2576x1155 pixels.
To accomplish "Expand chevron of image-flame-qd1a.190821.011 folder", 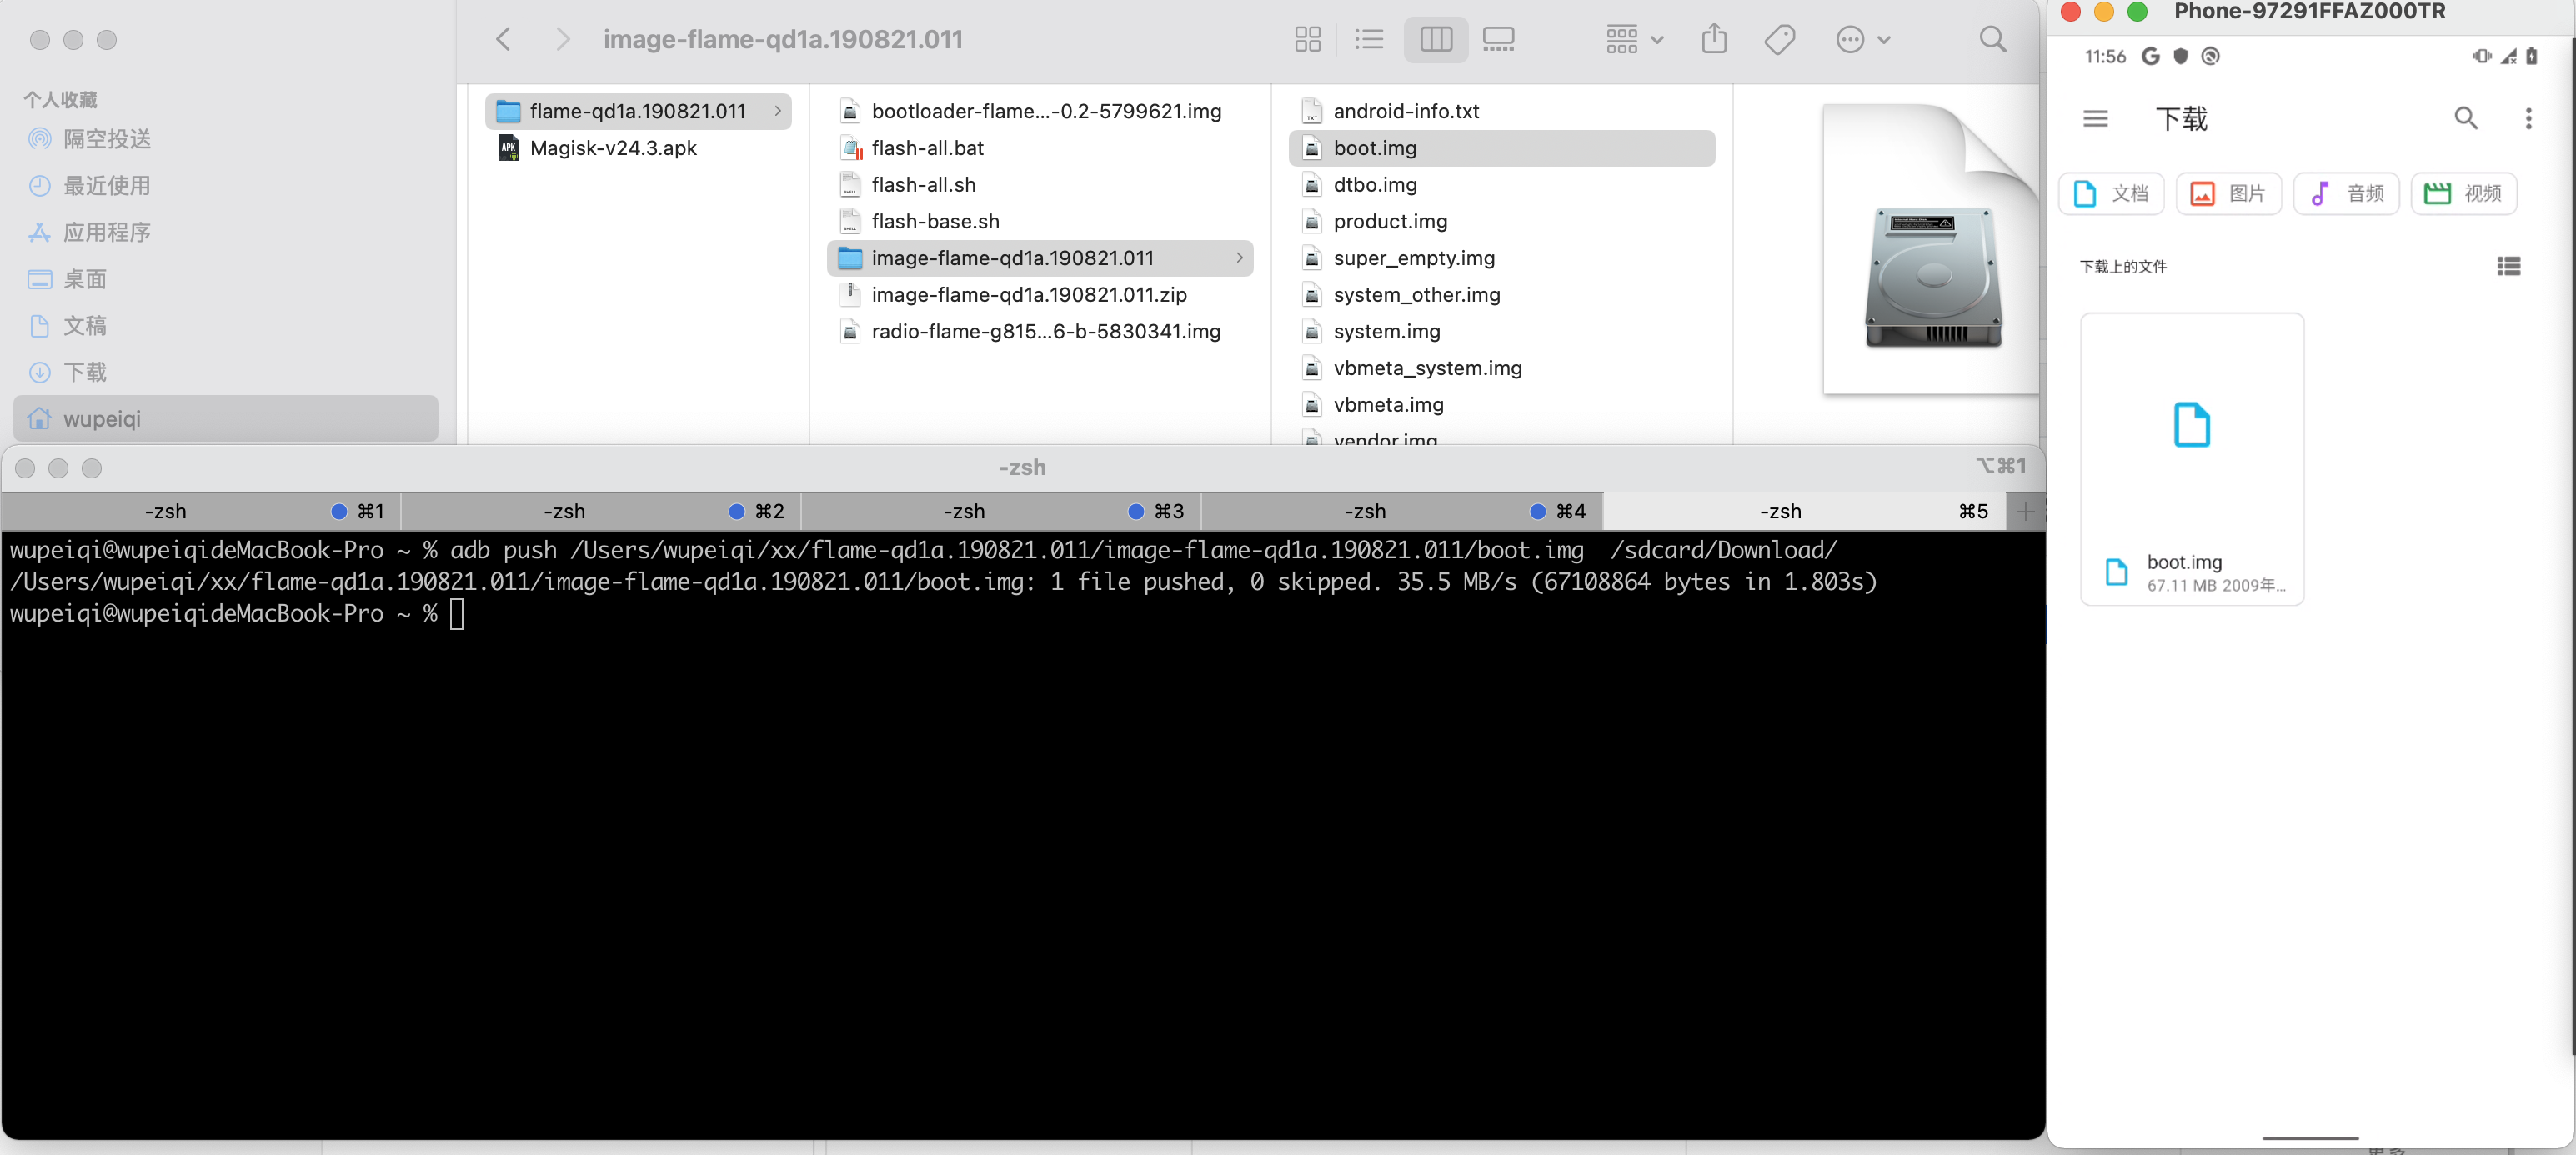I will click(1239, 258).
